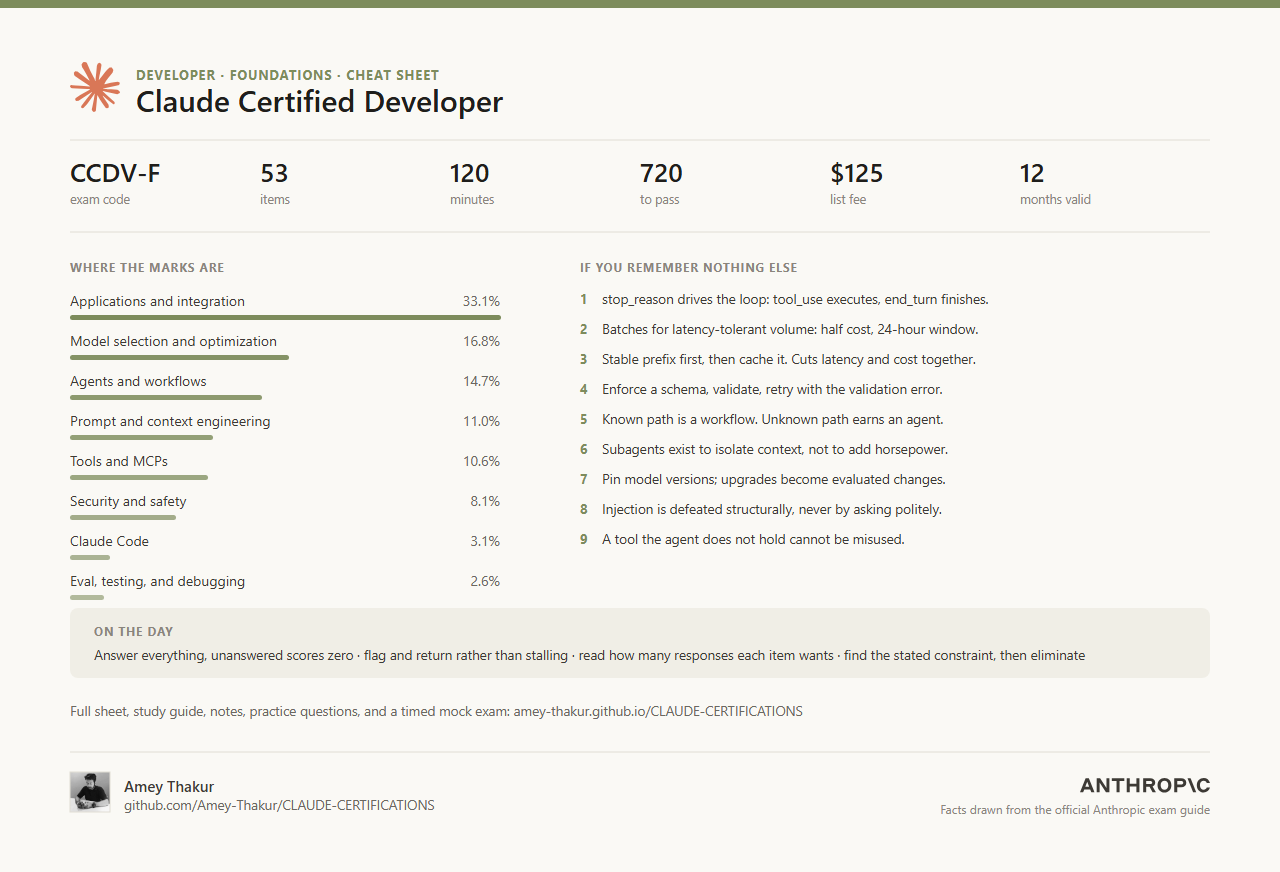The height and width of the screenshot is (872, 1280).
Task: Click the On The Day advice box
Action: click(640, 643)
